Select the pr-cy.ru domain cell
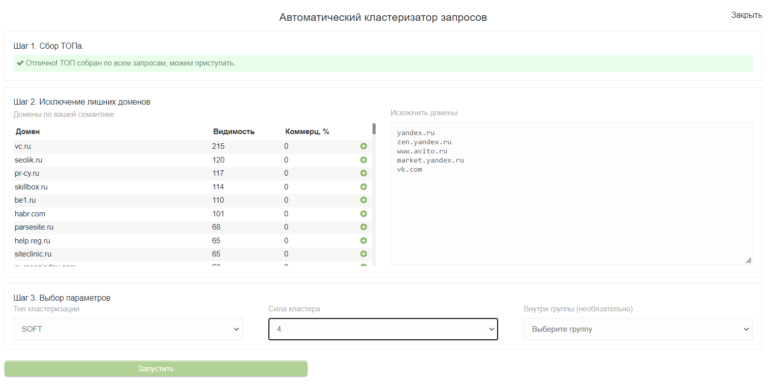The height and width of the screenshot is (384, 768). click(27, 173)
